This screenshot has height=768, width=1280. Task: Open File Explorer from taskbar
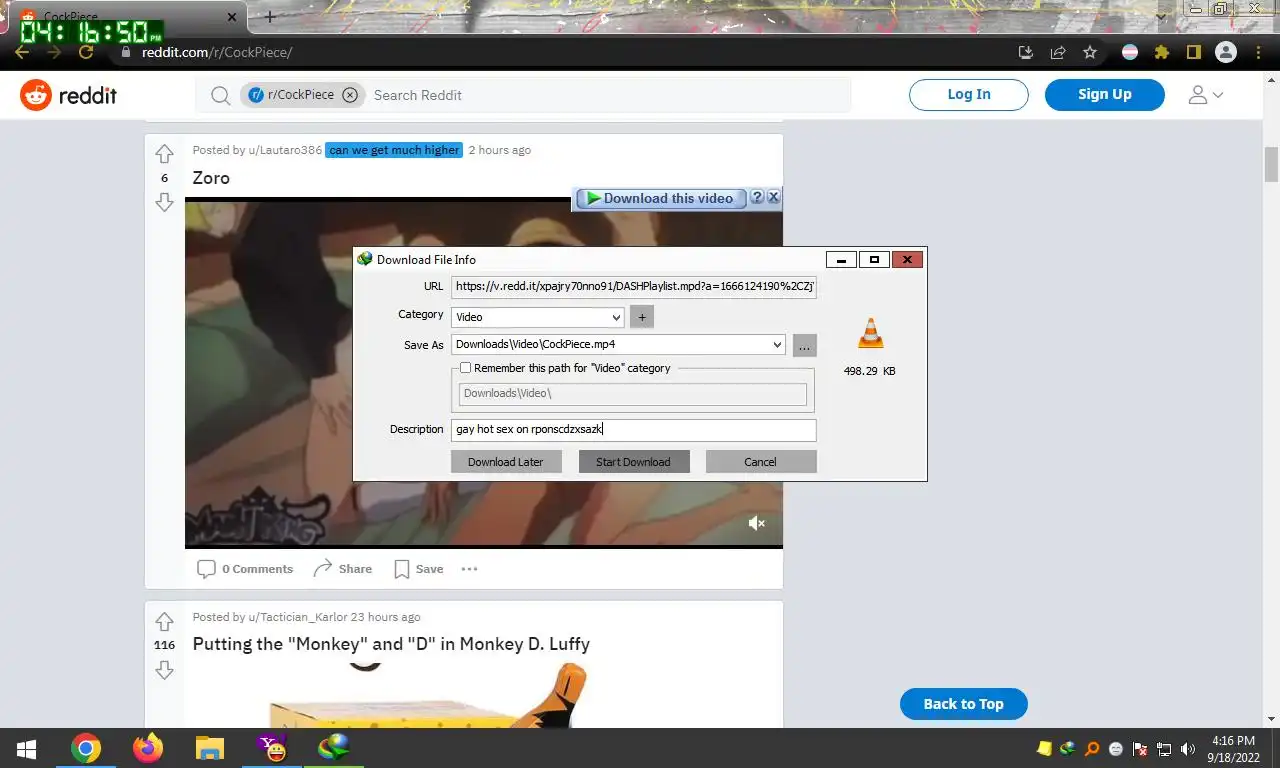tap(209, 748)
